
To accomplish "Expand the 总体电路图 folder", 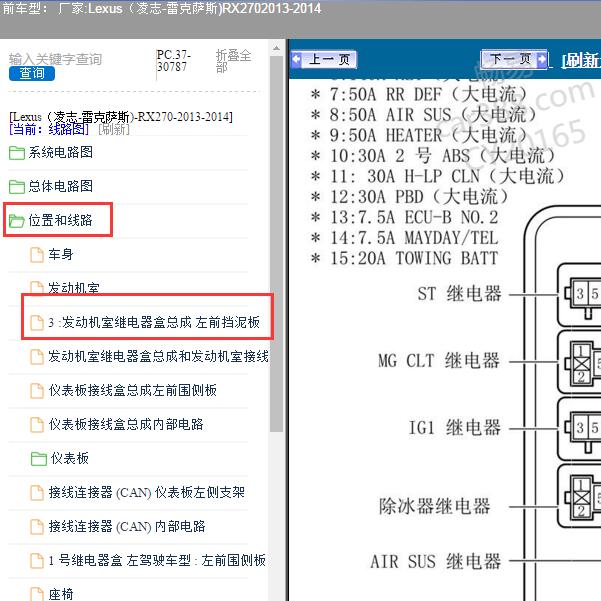I will pos(60,186).
